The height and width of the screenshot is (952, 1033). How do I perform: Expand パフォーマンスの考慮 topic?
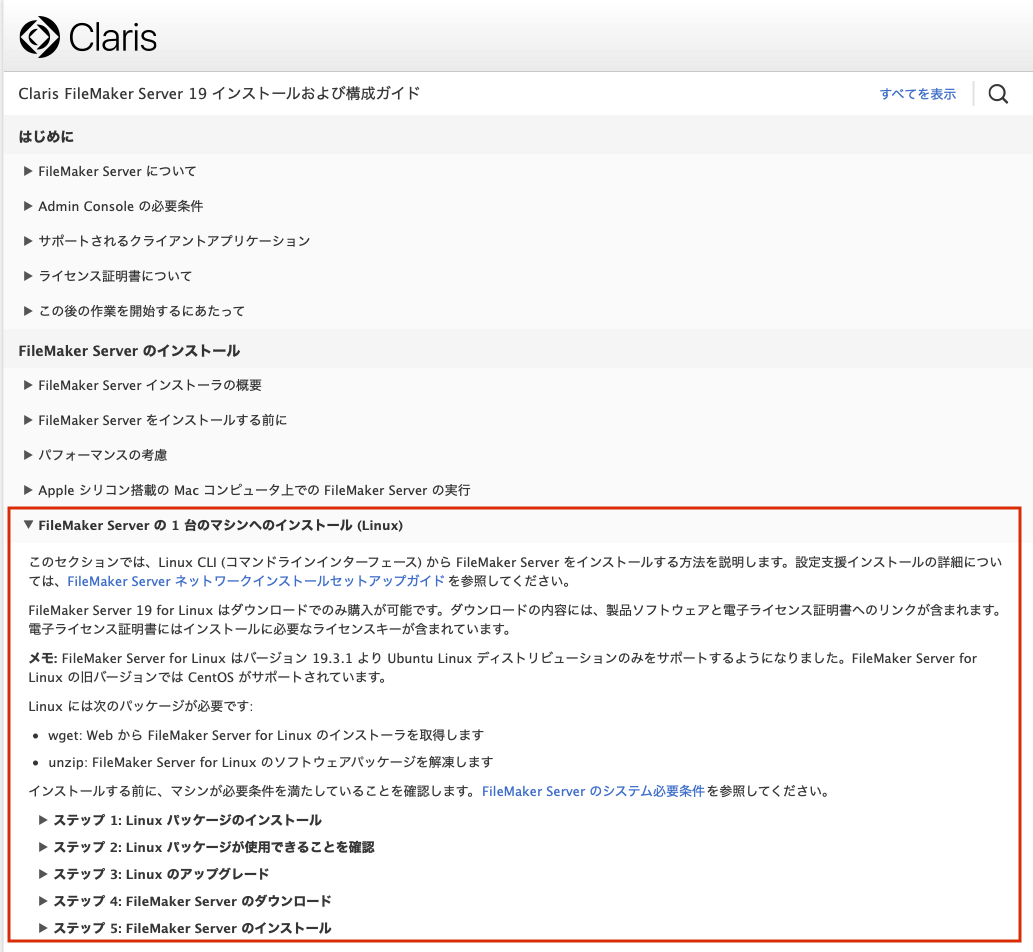pyautogui.click(x=102, y=455)
